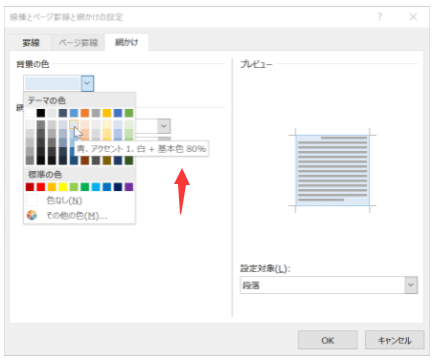The image size is (434, 362).
Task: Choose the darkest brown theme swatch in bottom row
Action: click(85, 160)
